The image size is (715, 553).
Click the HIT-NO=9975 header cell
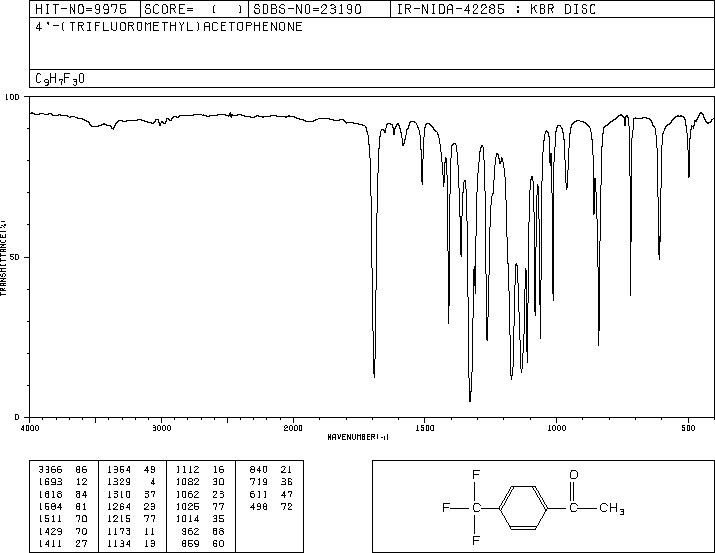(x=85, y=9)
